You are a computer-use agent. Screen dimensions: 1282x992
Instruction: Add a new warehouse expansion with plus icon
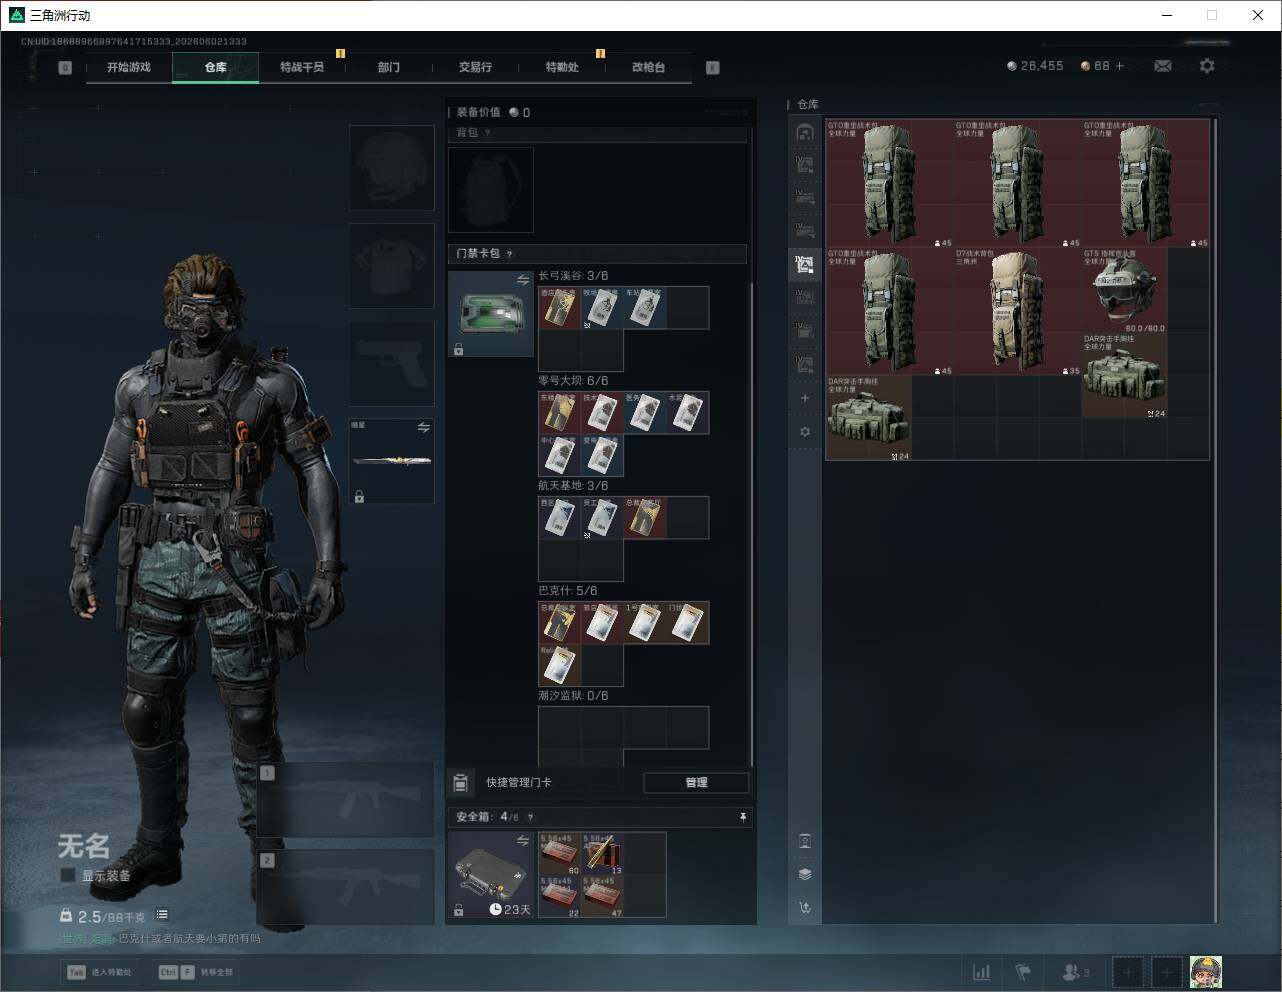(805, 398)
